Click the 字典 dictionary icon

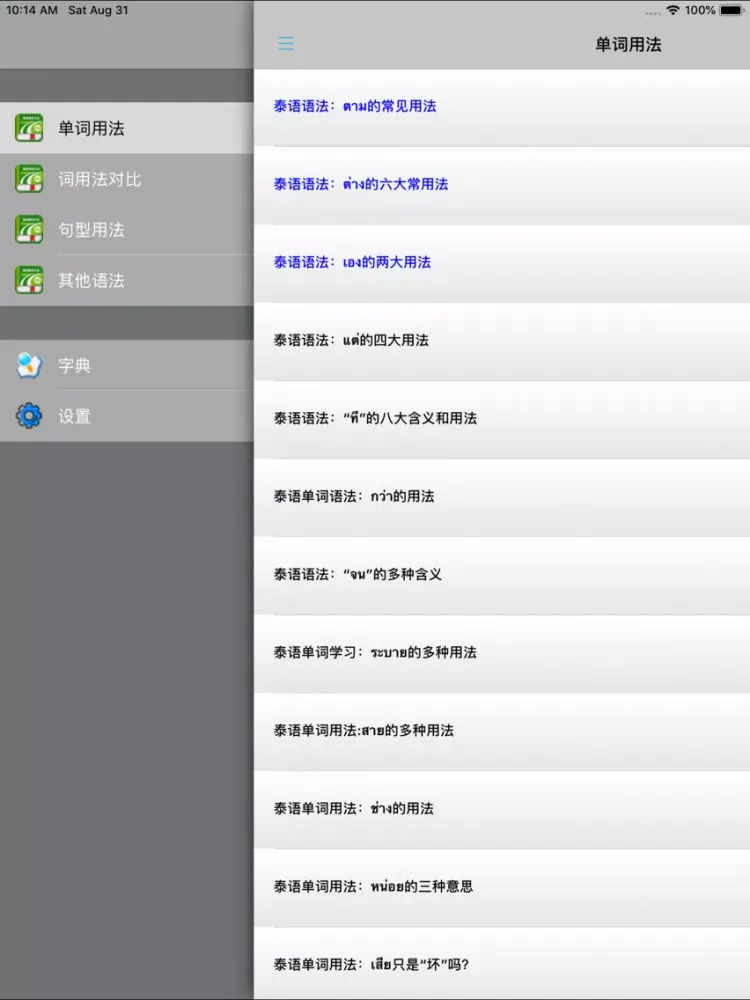(29, 365)
